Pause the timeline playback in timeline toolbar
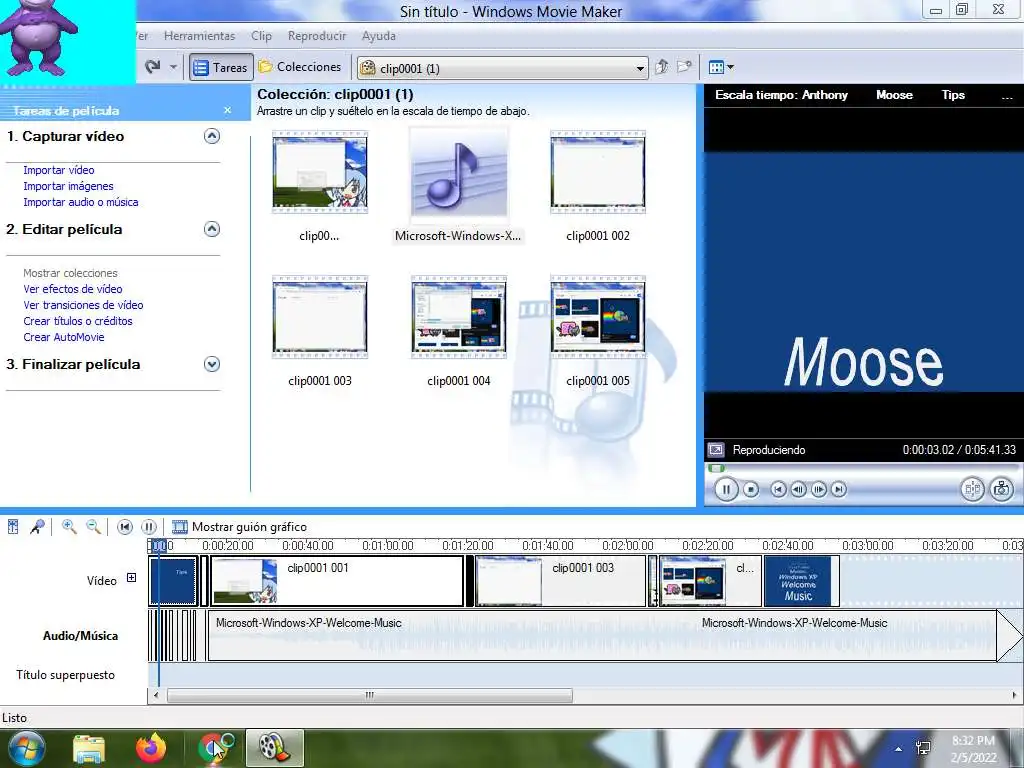This screenshot has width=1024, height=768. (x=149, y=526)
